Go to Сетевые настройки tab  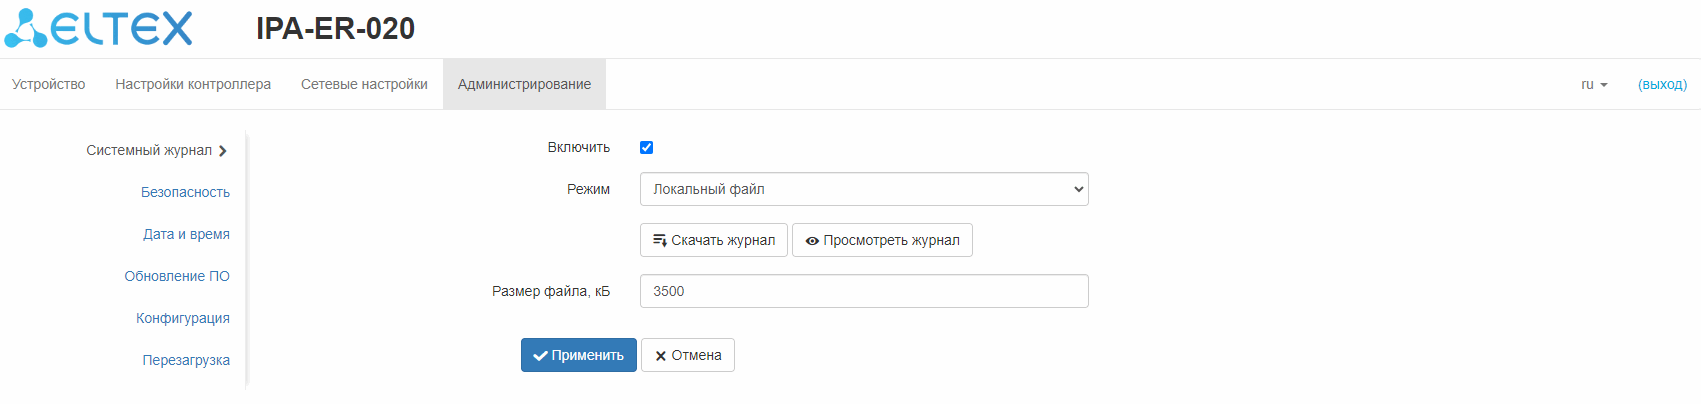click(364, 84)
